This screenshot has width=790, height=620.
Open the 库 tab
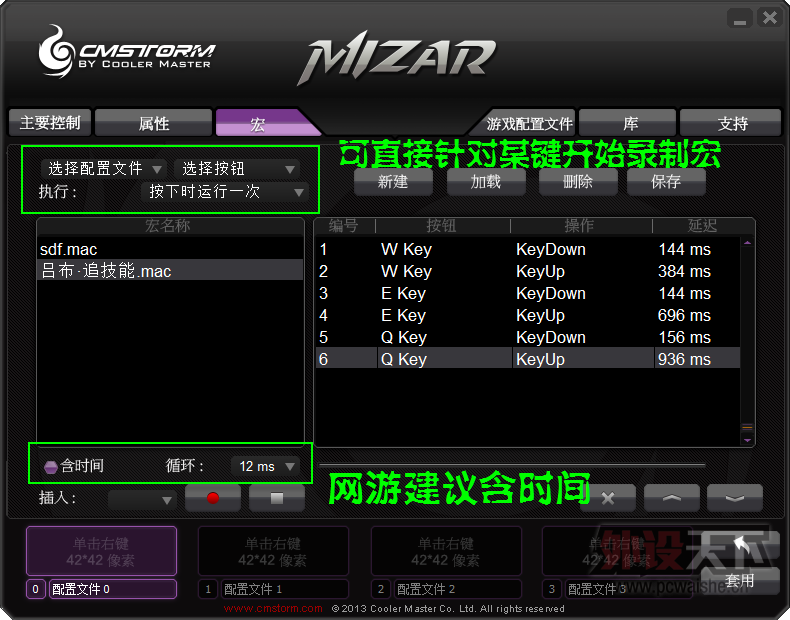pyautogui.click(x=627, y=122)
